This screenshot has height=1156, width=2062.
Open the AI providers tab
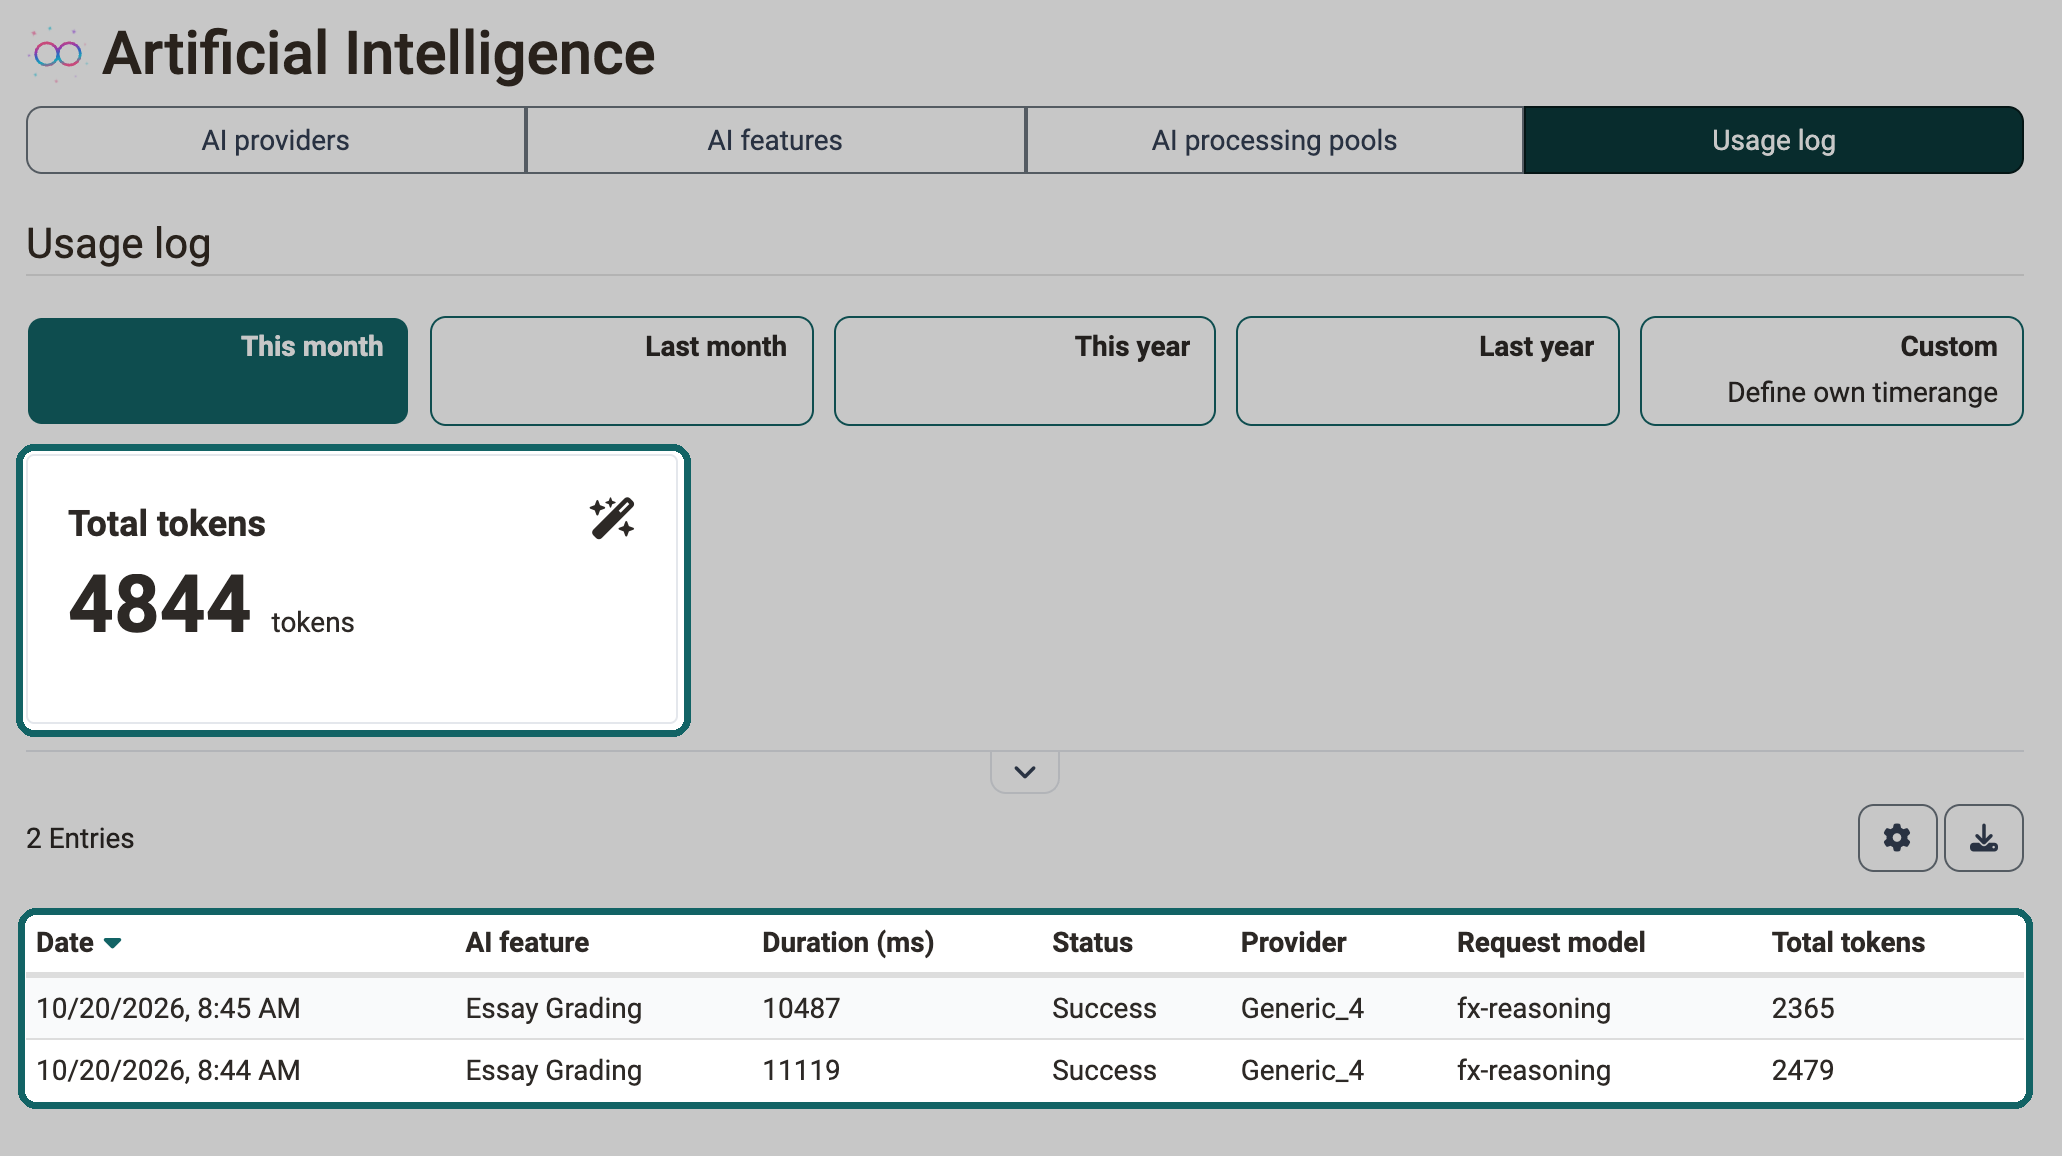click(x=276, y=140)
